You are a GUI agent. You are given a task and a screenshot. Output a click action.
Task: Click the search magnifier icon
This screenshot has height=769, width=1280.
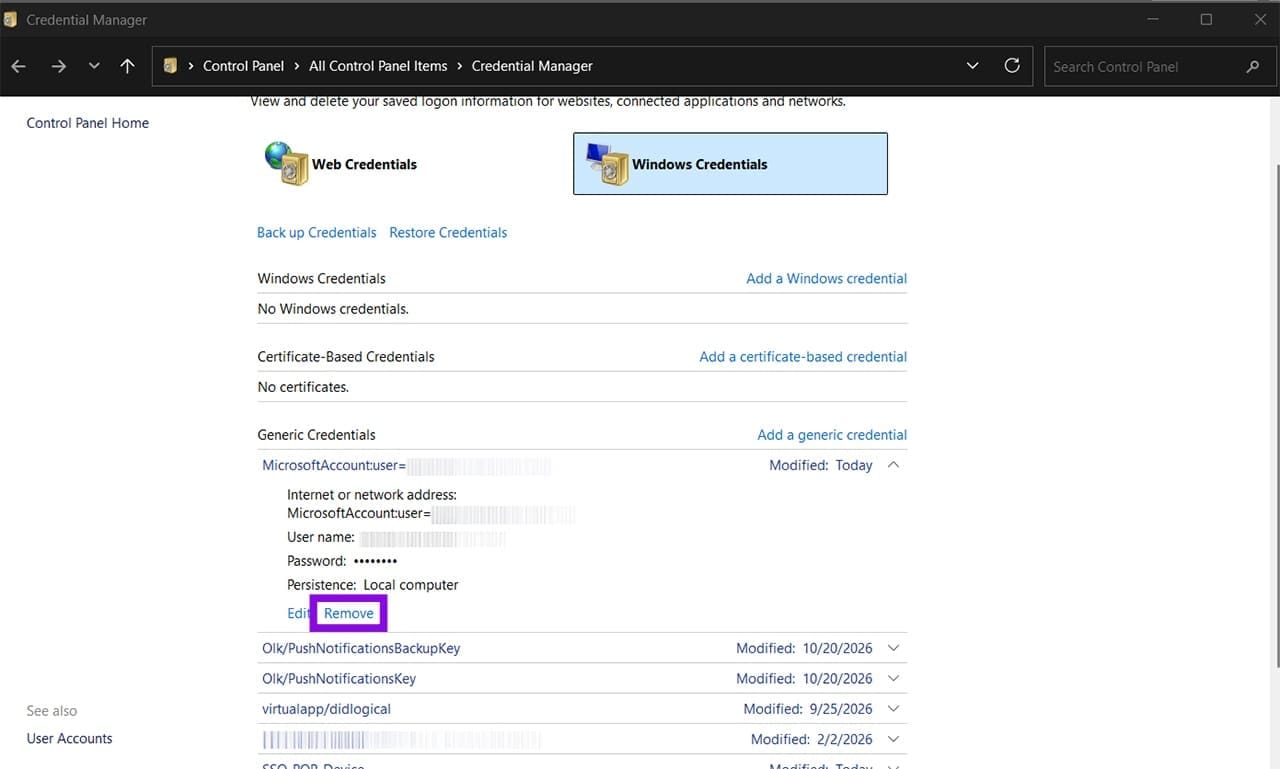tap(1253, 67)
